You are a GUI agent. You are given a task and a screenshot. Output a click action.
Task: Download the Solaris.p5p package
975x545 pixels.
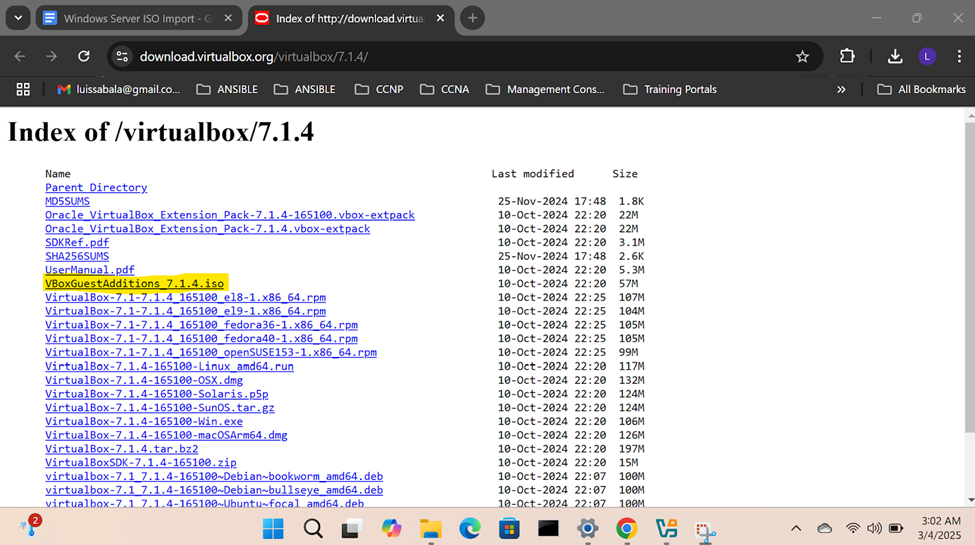157,393
